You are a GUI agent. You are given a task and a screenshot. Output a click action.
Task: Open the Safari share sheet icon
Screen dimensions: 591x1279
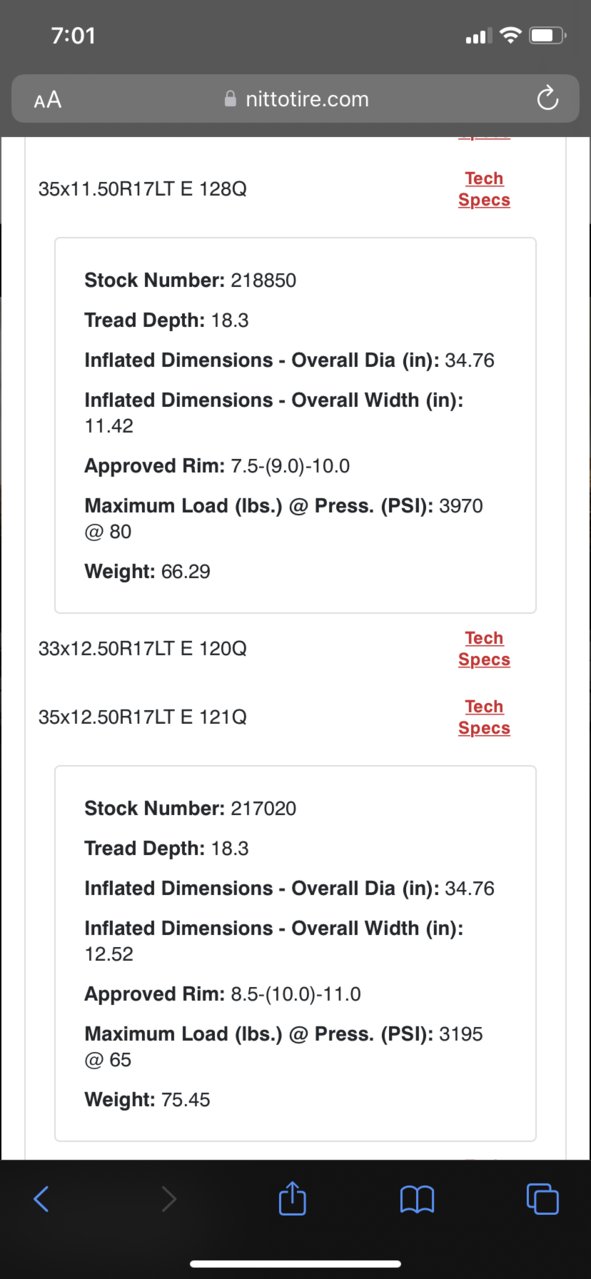tap(291, 1197)
